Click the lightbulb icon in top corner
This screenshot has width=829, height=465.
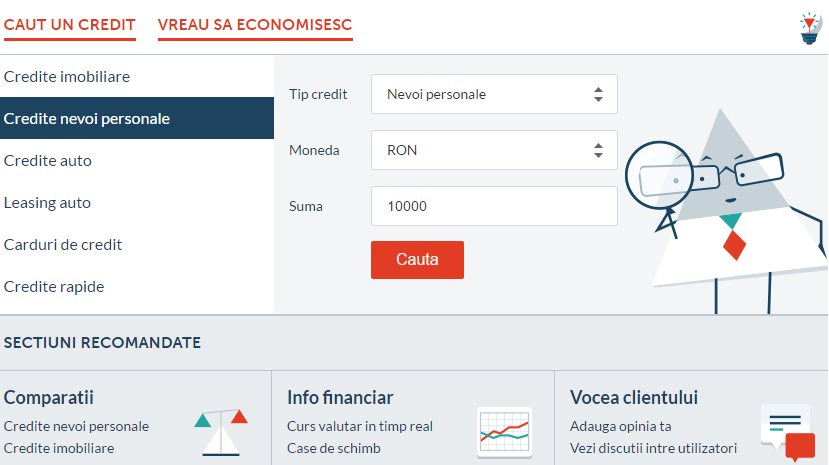click(810, 29)
